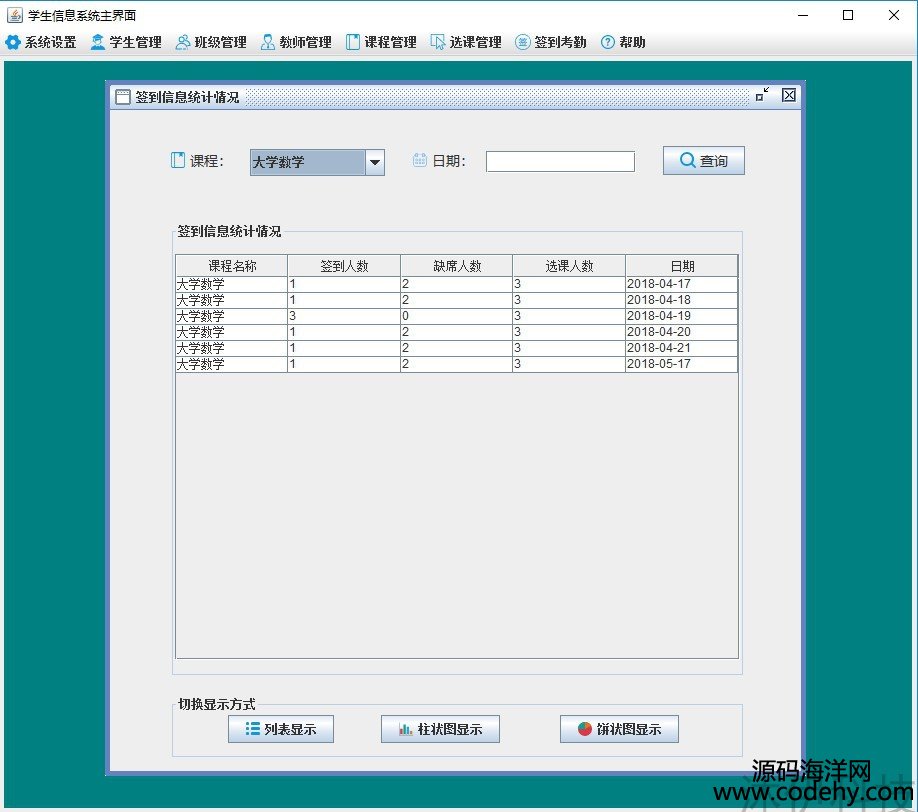The width and height of the screenshot is (918, 812).
Task: Click 缺席人数 value 0 in 2018-04-19 row
Action: coord(457,316)
